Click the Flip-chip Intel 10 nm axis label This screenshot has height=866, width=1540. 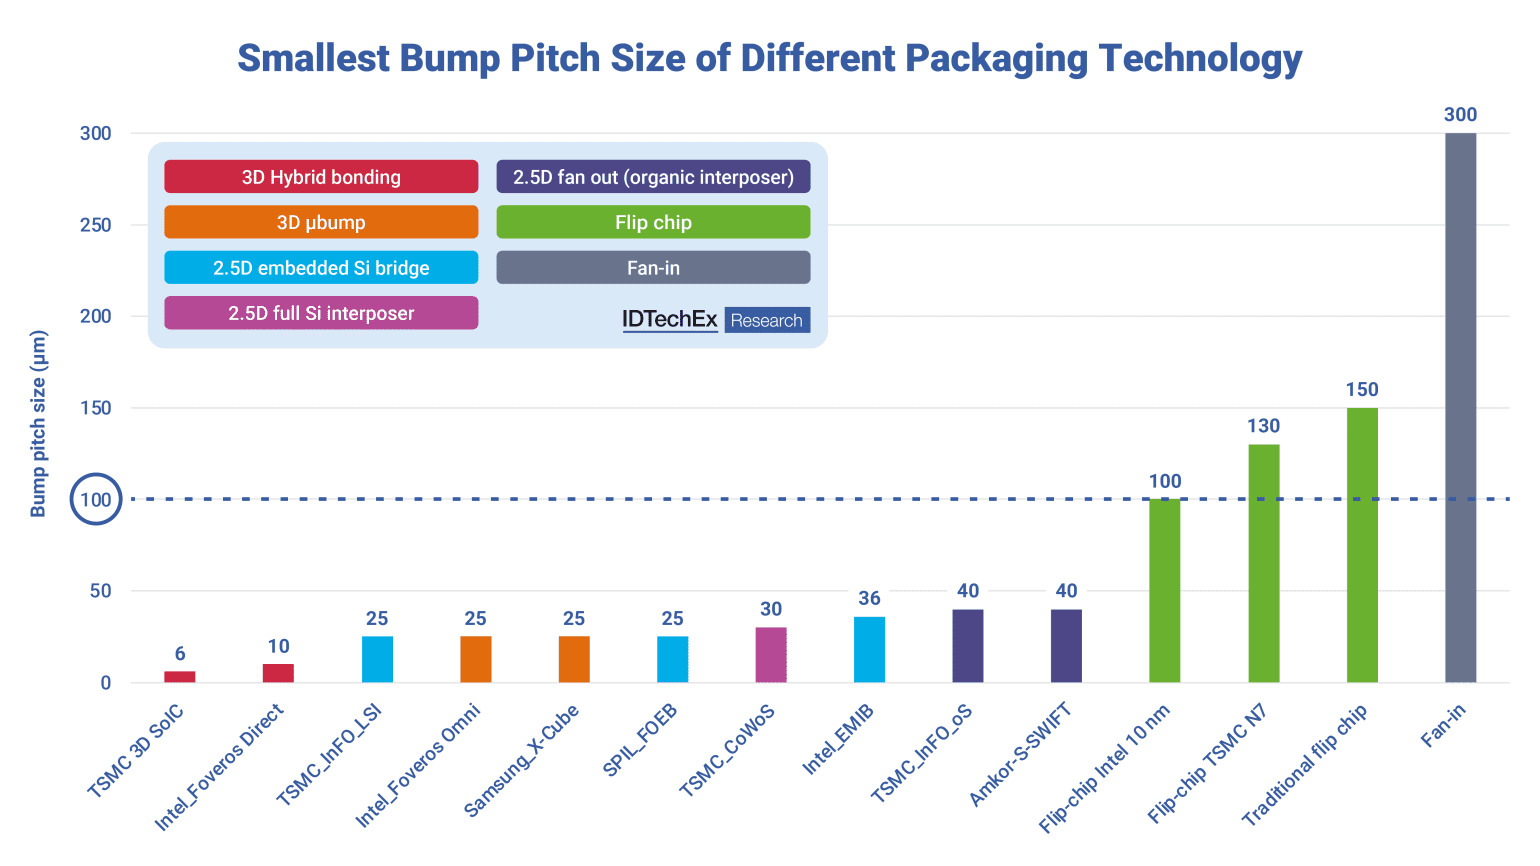click(1104, 768)
